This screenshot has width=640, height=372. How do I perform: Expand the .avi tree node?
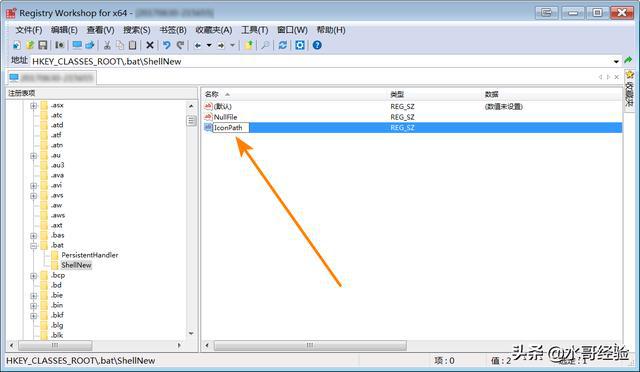(33, 186)
